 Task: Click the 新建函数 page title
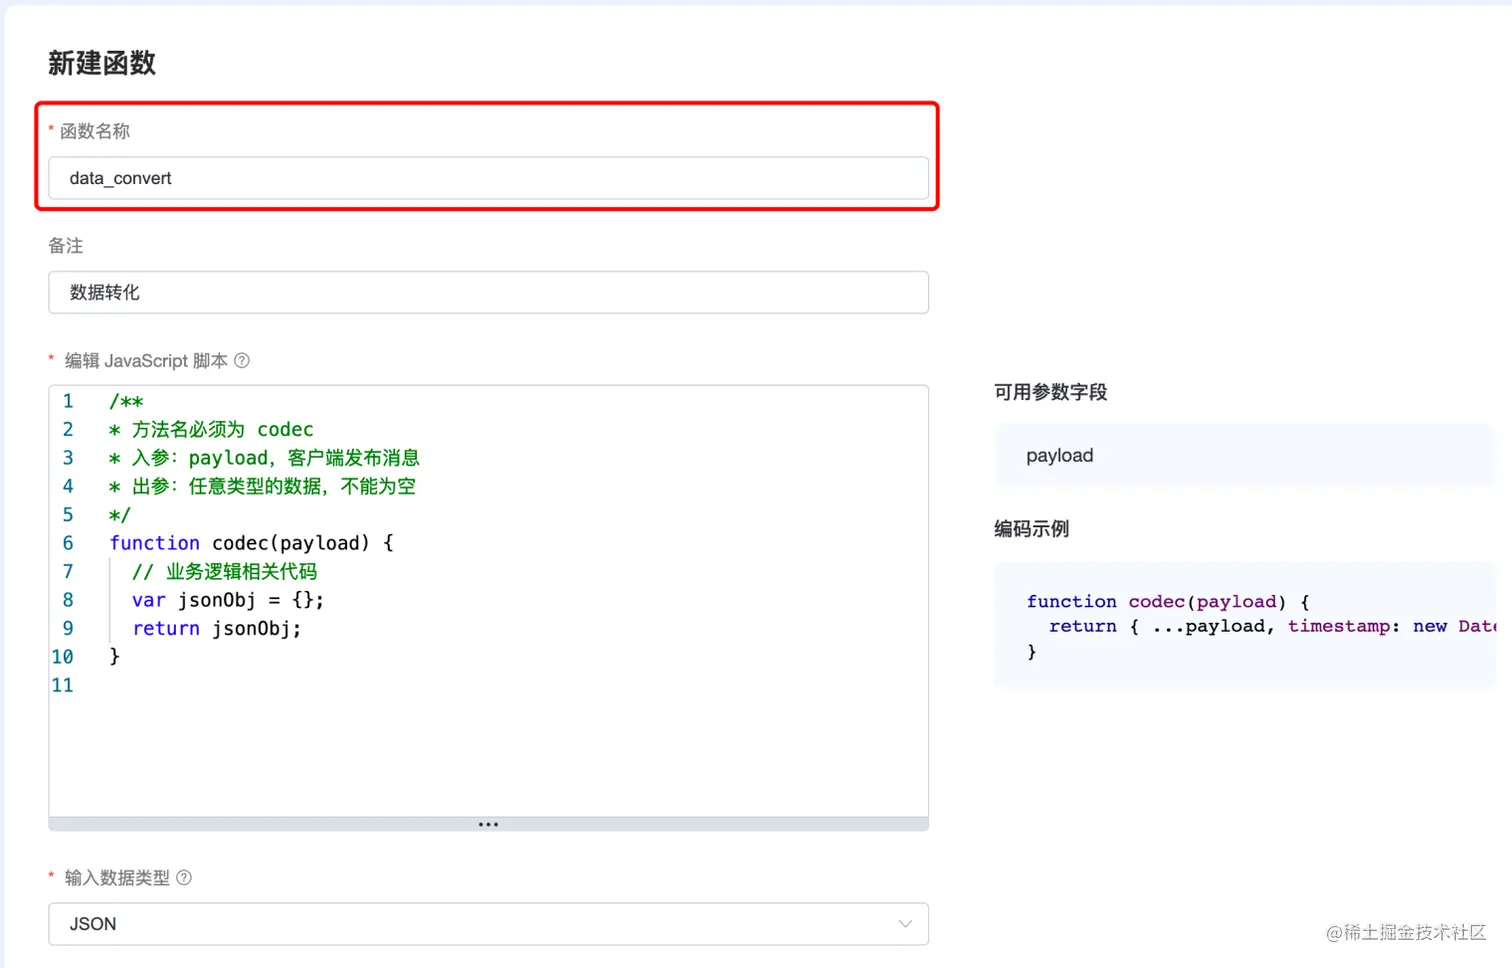[x=101, y=62]
